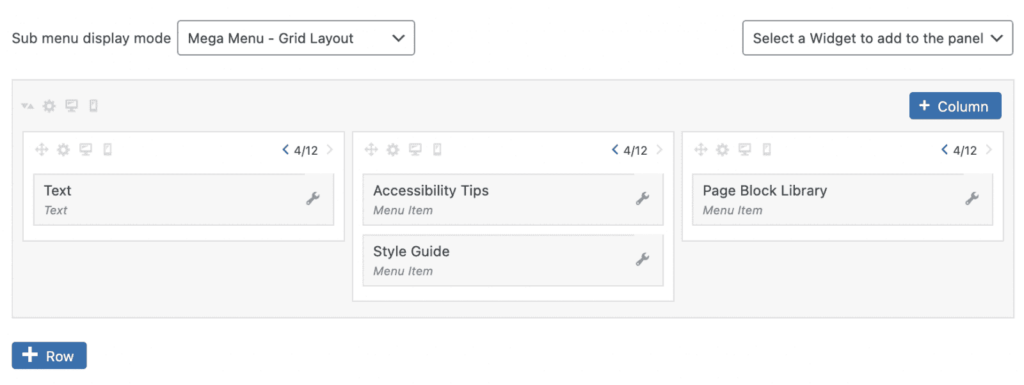Open the Sub menu display mode dropdown
1024x385 pixels.
pos(296,38)
